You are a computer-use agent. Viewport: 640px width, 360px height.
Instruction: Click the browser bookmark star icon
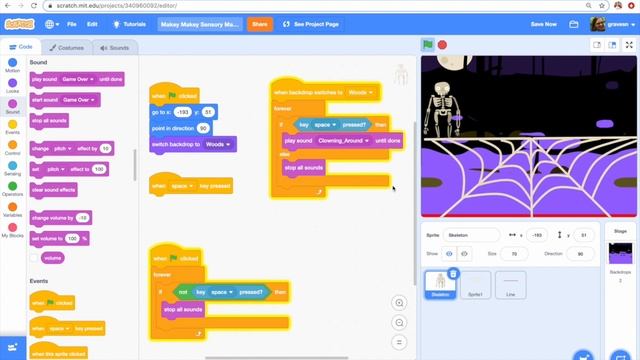(x=602, y=6)
